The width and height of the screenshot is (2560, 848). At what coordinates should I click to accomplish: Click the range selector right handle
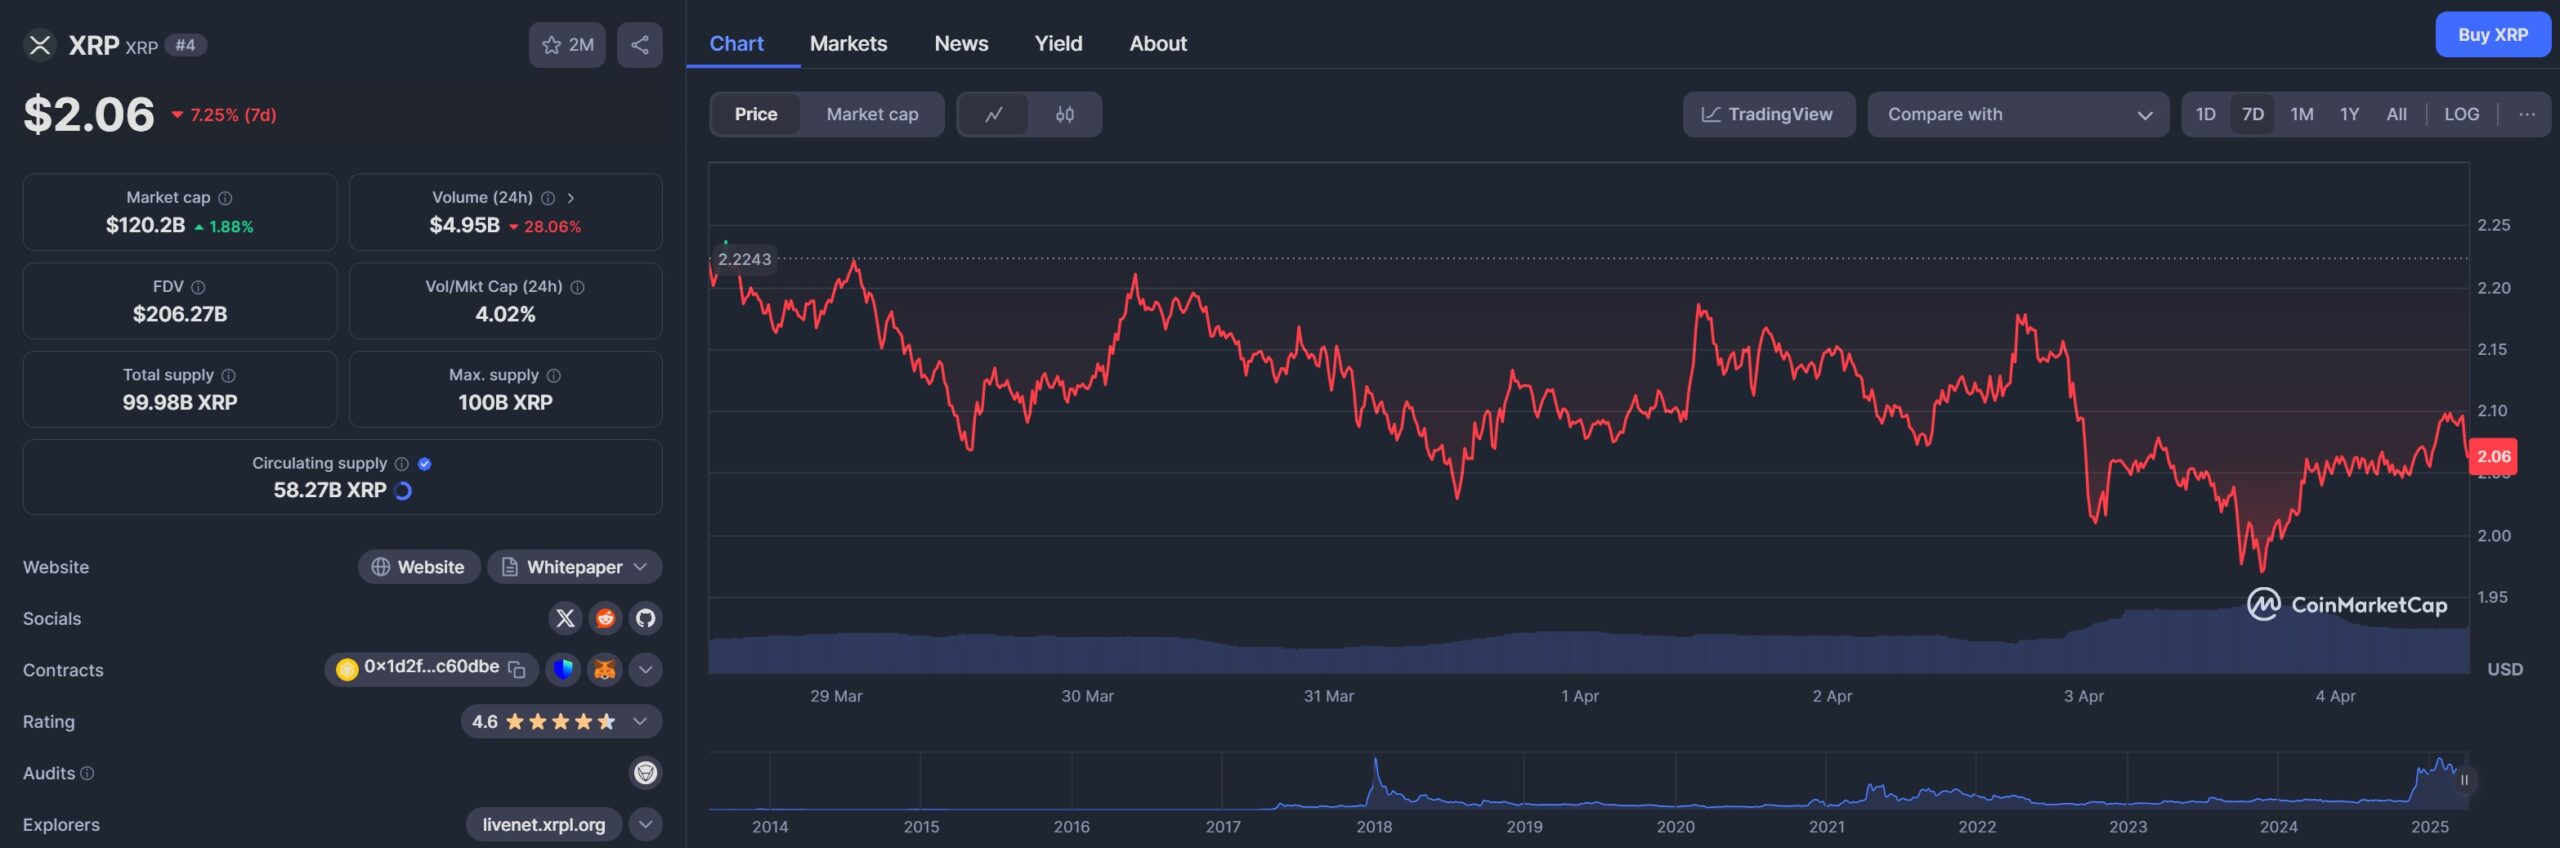(x=2464, y=780)
